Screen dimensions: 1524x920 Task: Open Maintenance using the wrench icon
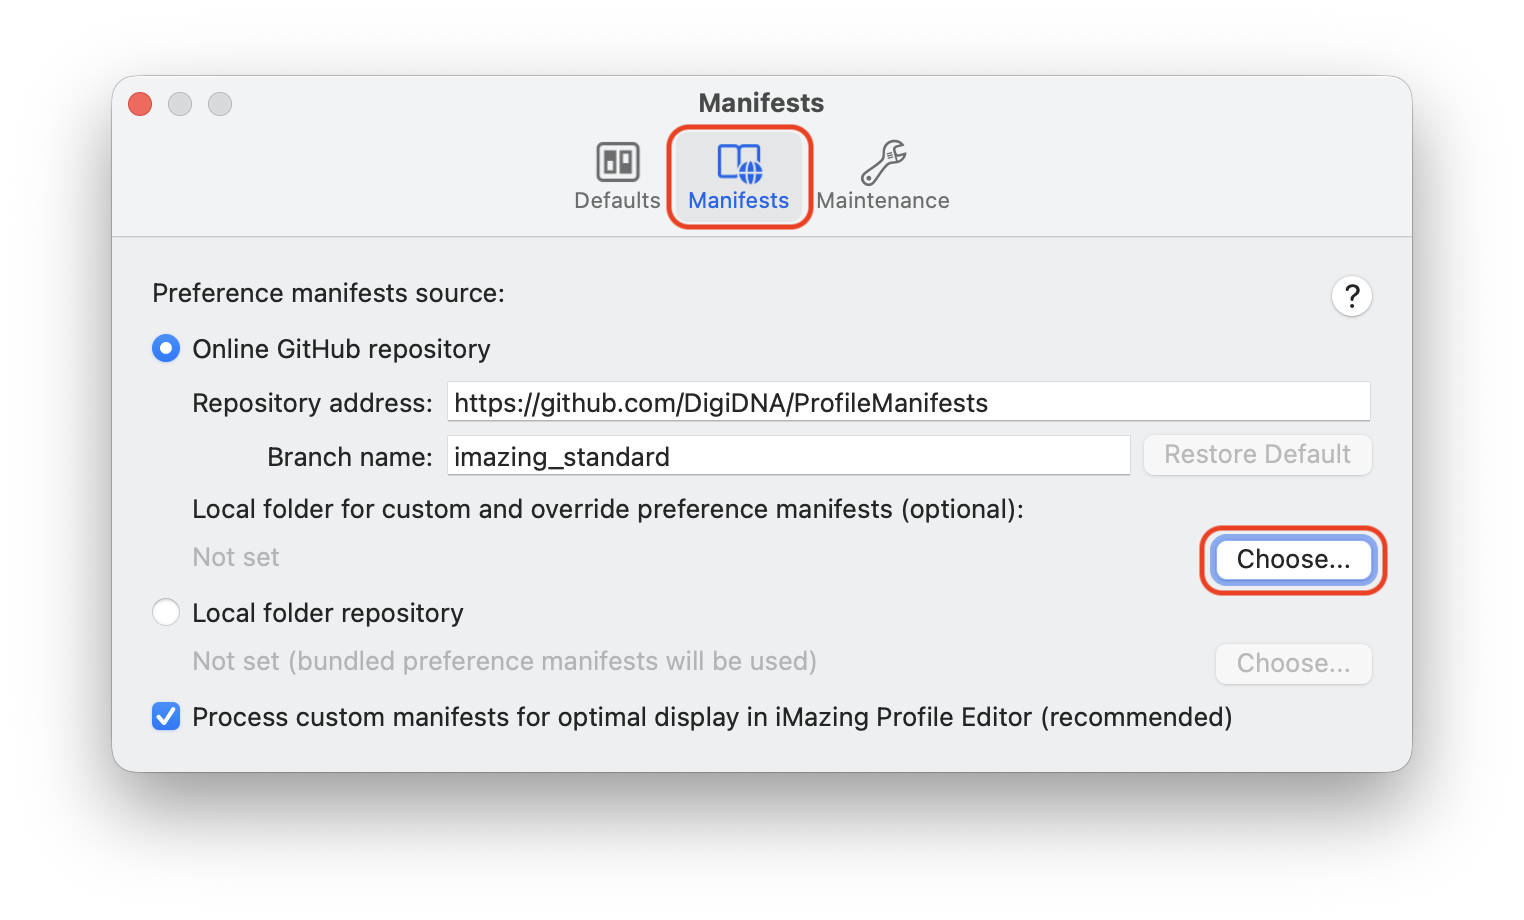(883, 162)
